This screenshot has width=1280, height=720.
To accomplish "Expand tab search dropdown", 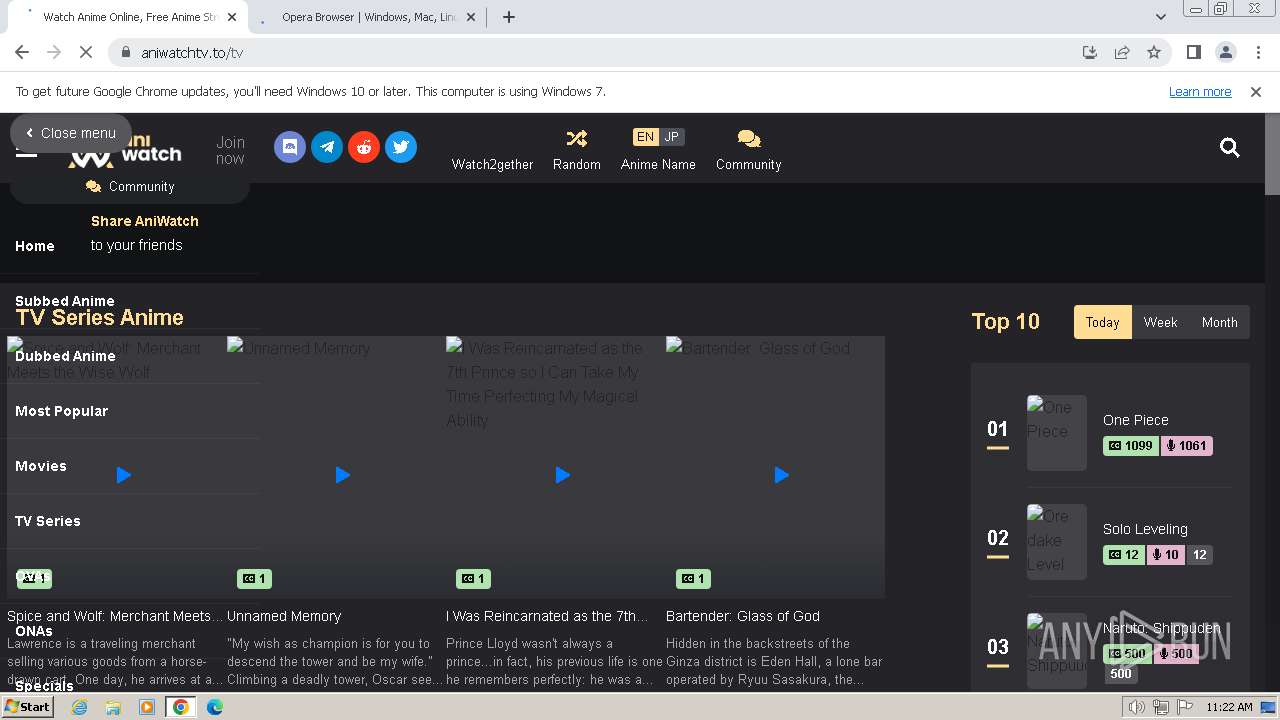I will click(x=1160, y=16).
